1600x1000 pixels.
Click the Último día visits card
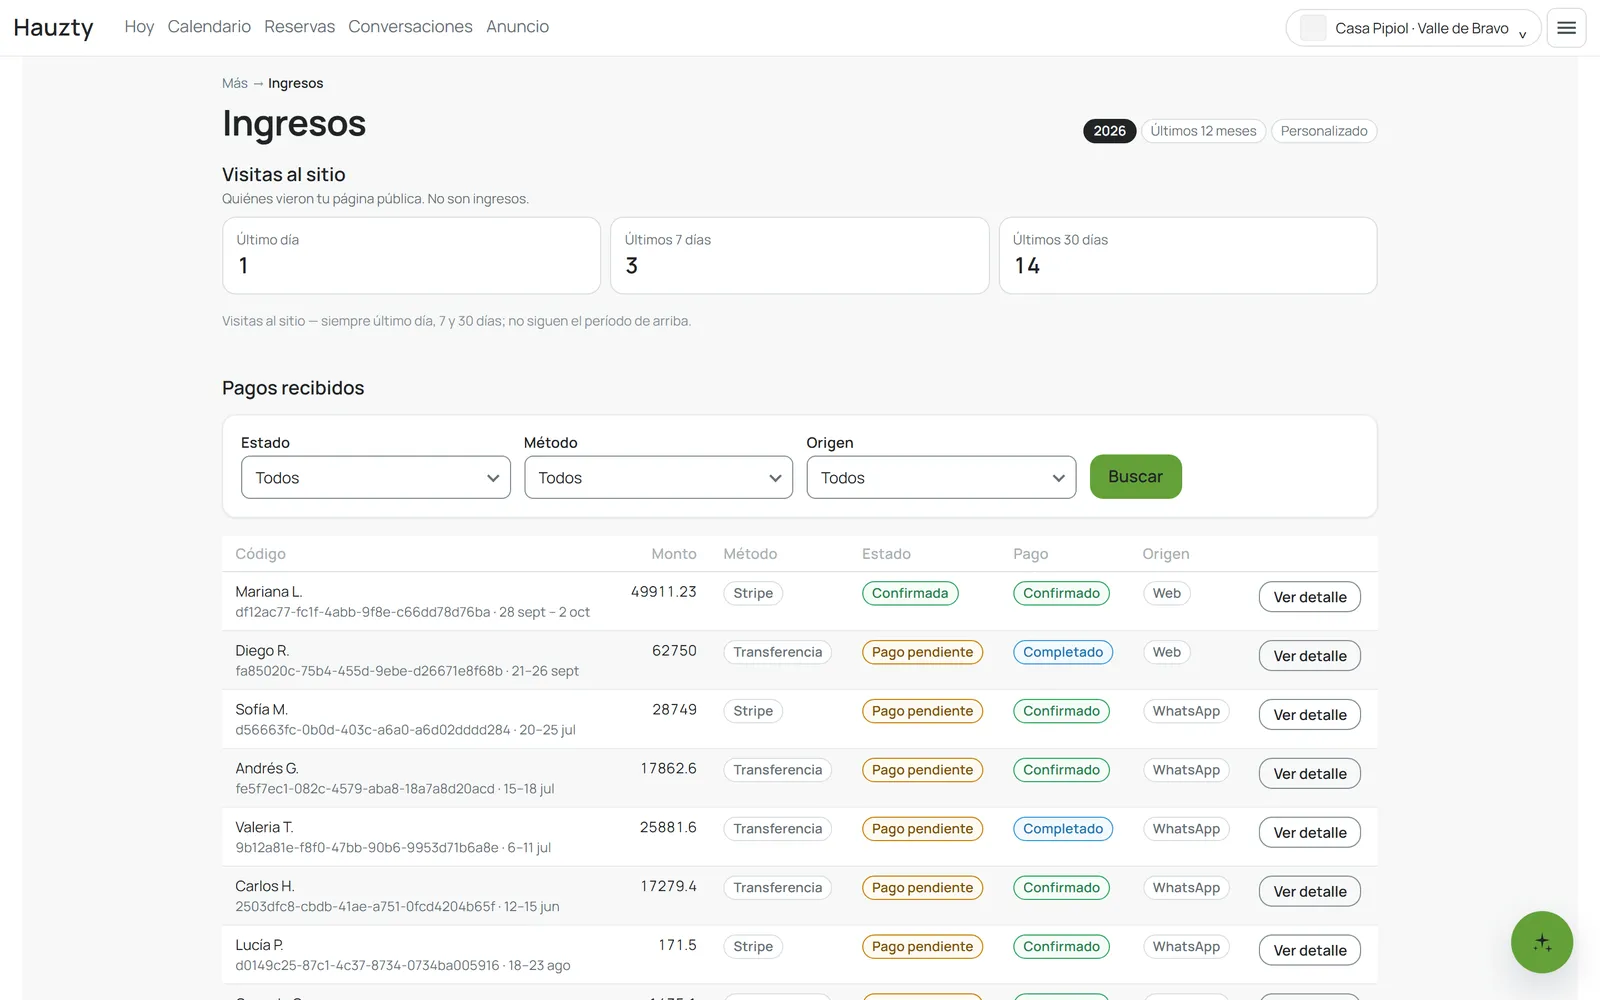(x=411, y=256)
